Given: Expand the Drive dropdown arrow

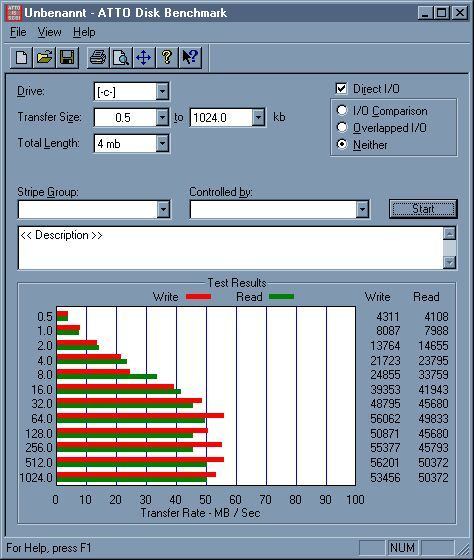Looking at the screenshot, I should [x=162, y=91].
